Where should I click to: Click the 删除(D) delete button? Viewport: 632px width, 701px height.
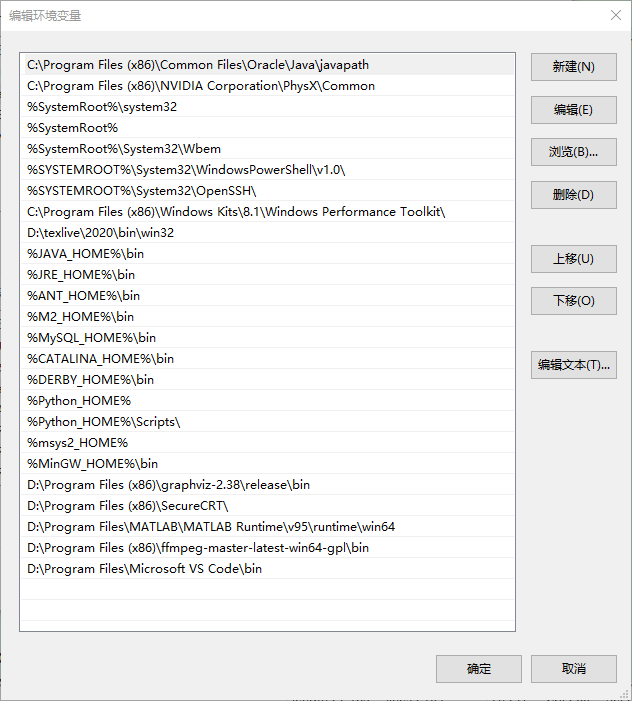click(x=573, y=195)
